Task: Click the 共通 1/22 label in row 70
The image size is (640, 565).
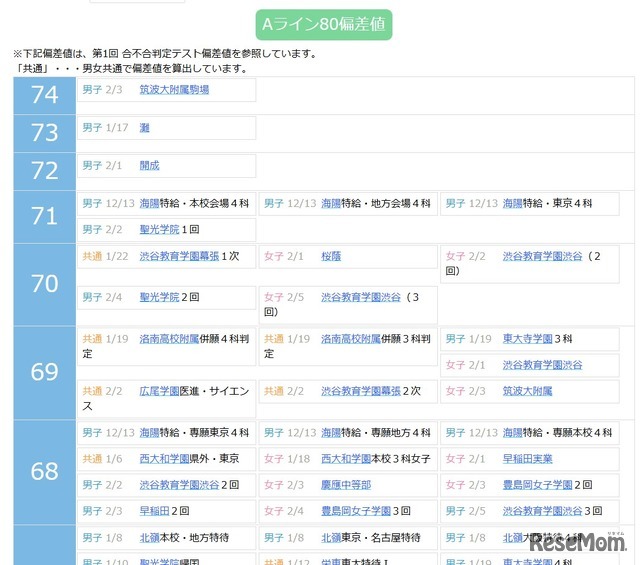Action: (x=105, y=256)
